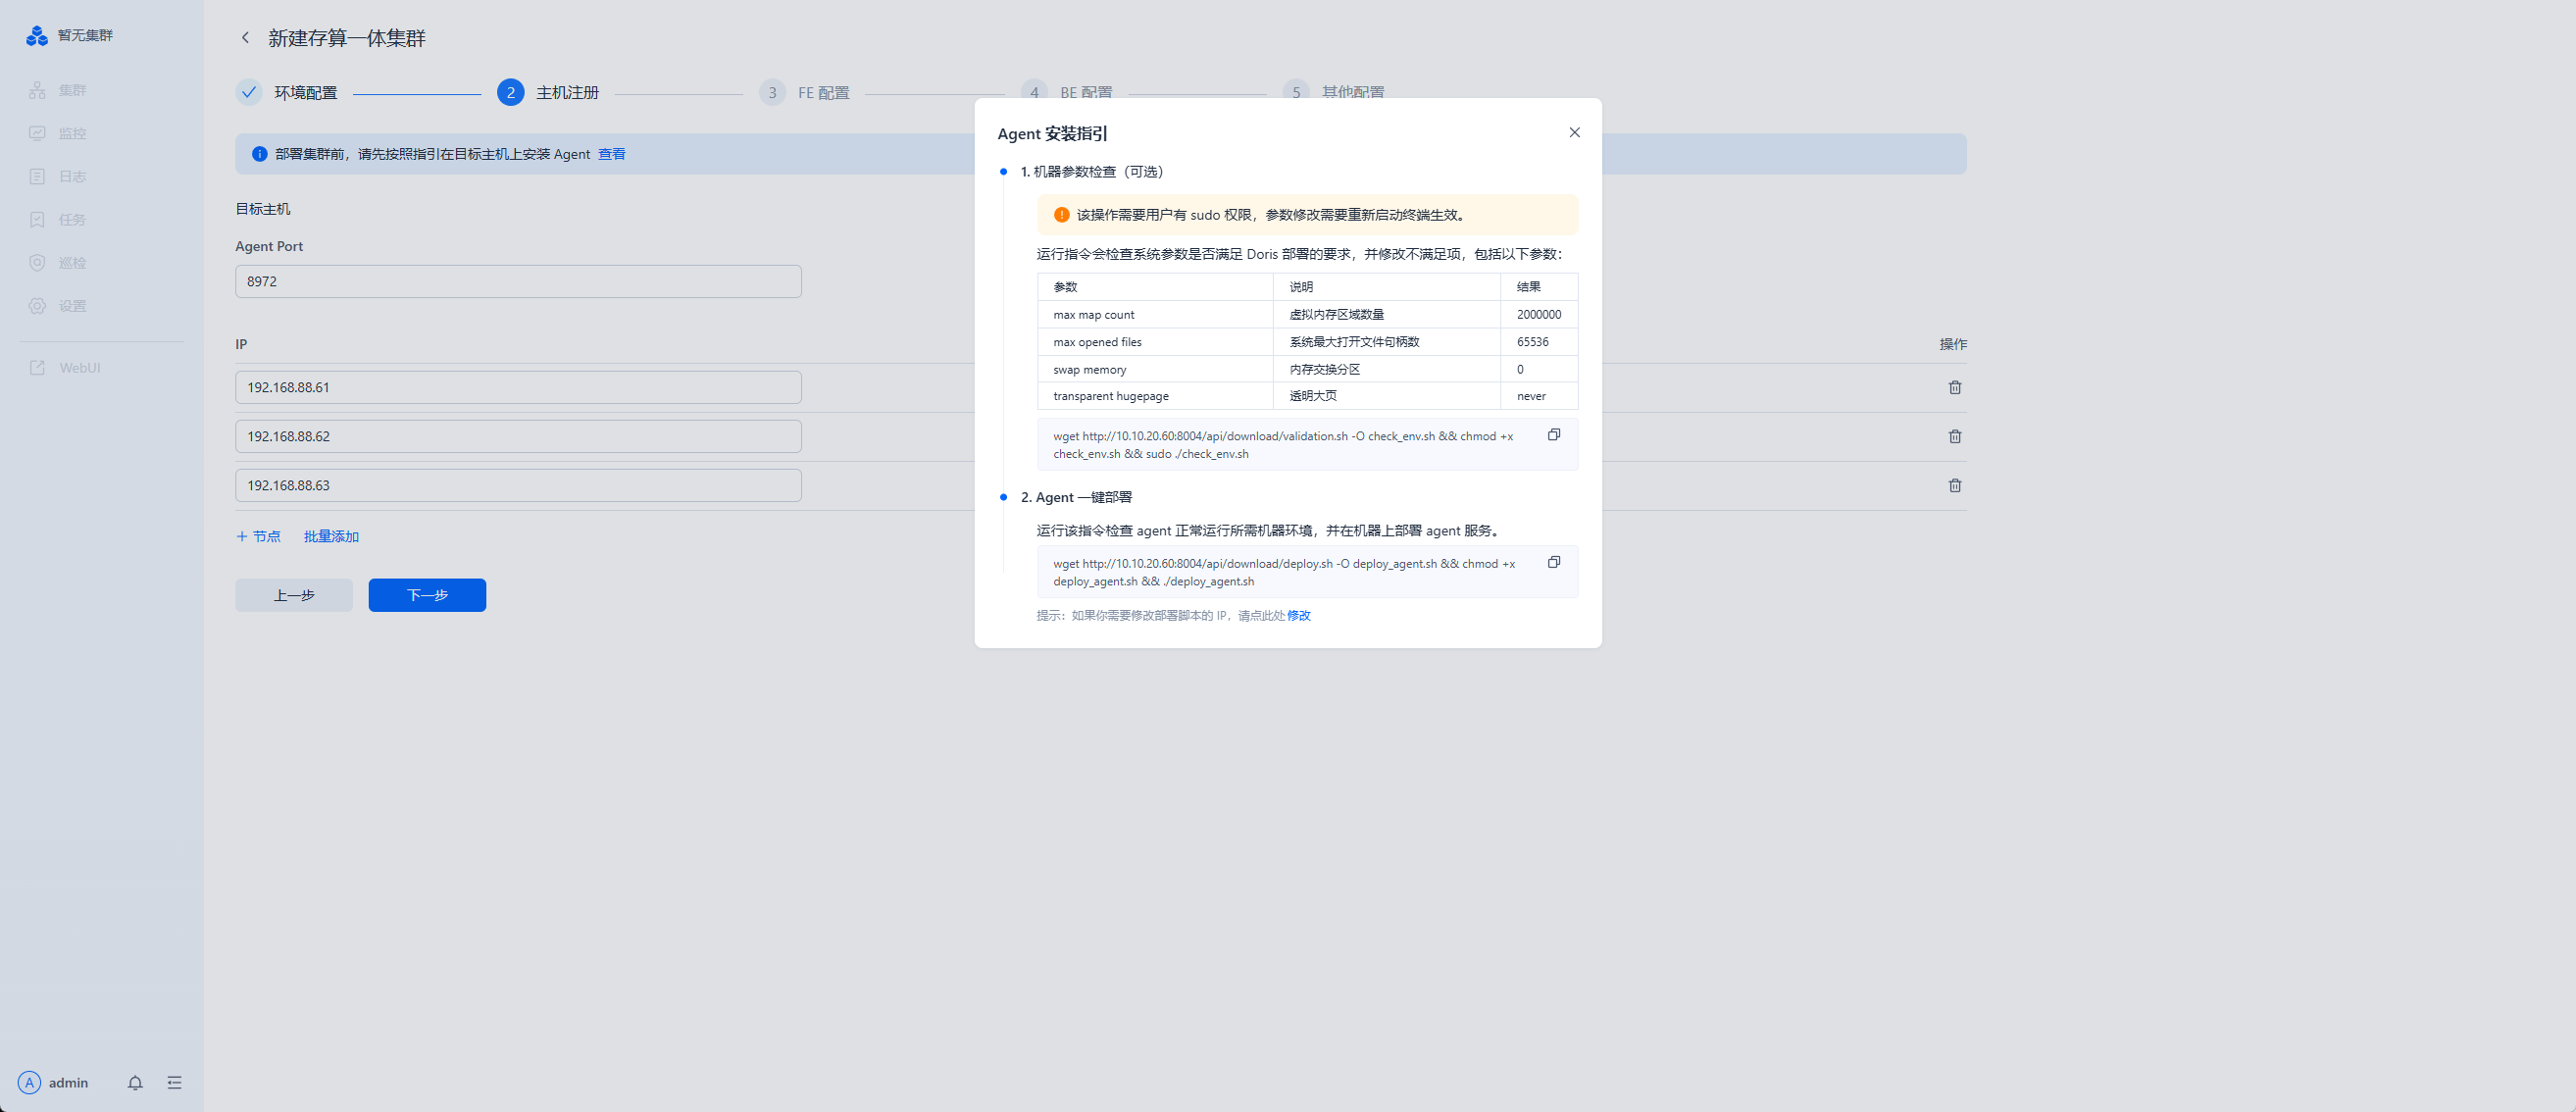Screen dimensions: 2576x1112
Task: Delete the 192.168.88.63 host row
Action: point(1954,485)
